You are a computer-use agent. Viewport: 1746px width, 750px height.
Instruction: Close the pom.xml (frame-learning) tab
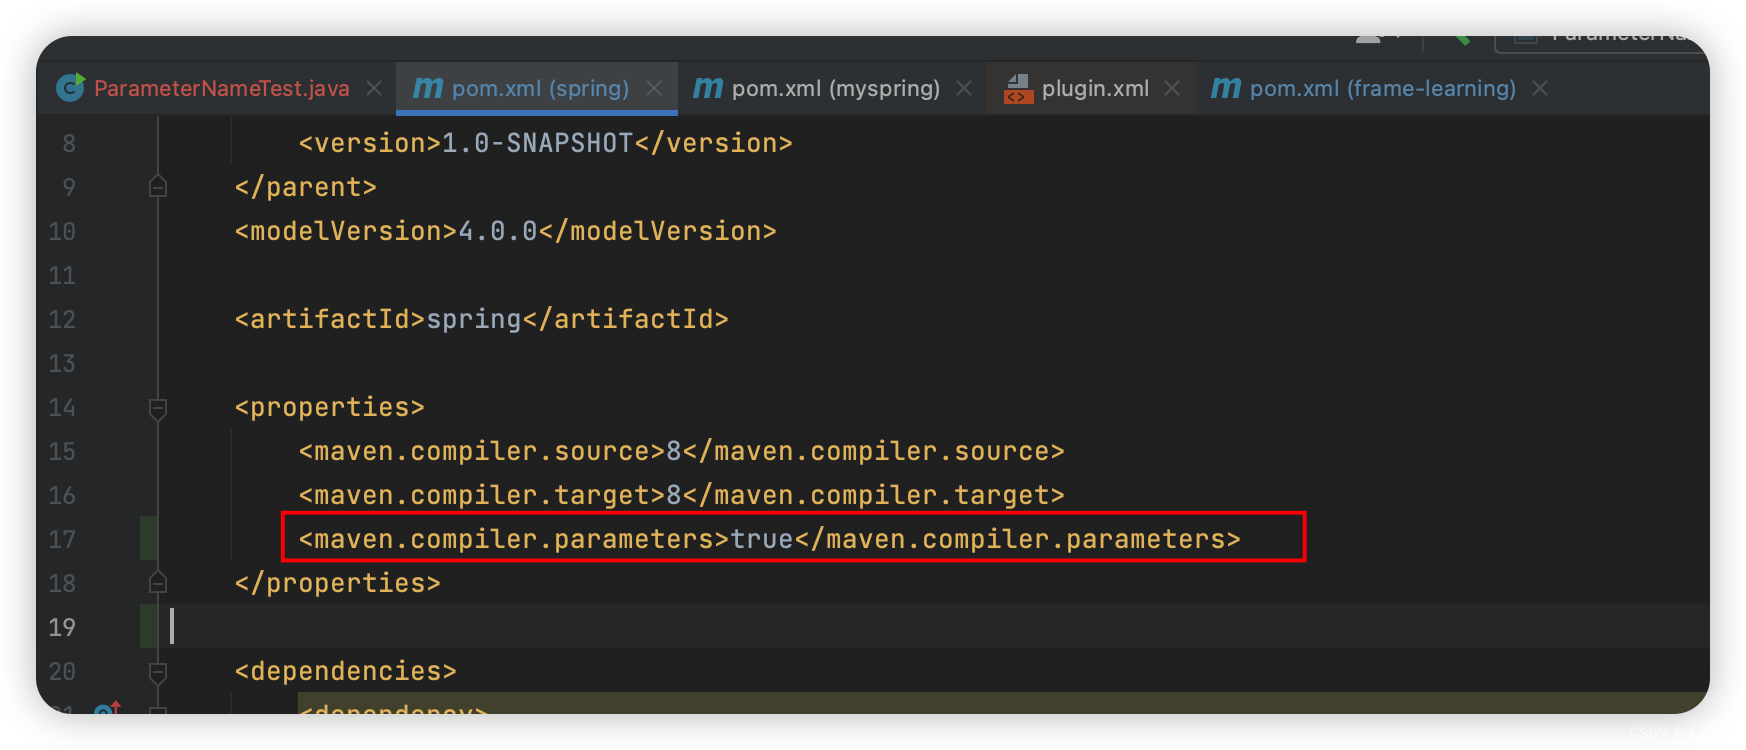pyautogui.click(x=1540, y=88)
